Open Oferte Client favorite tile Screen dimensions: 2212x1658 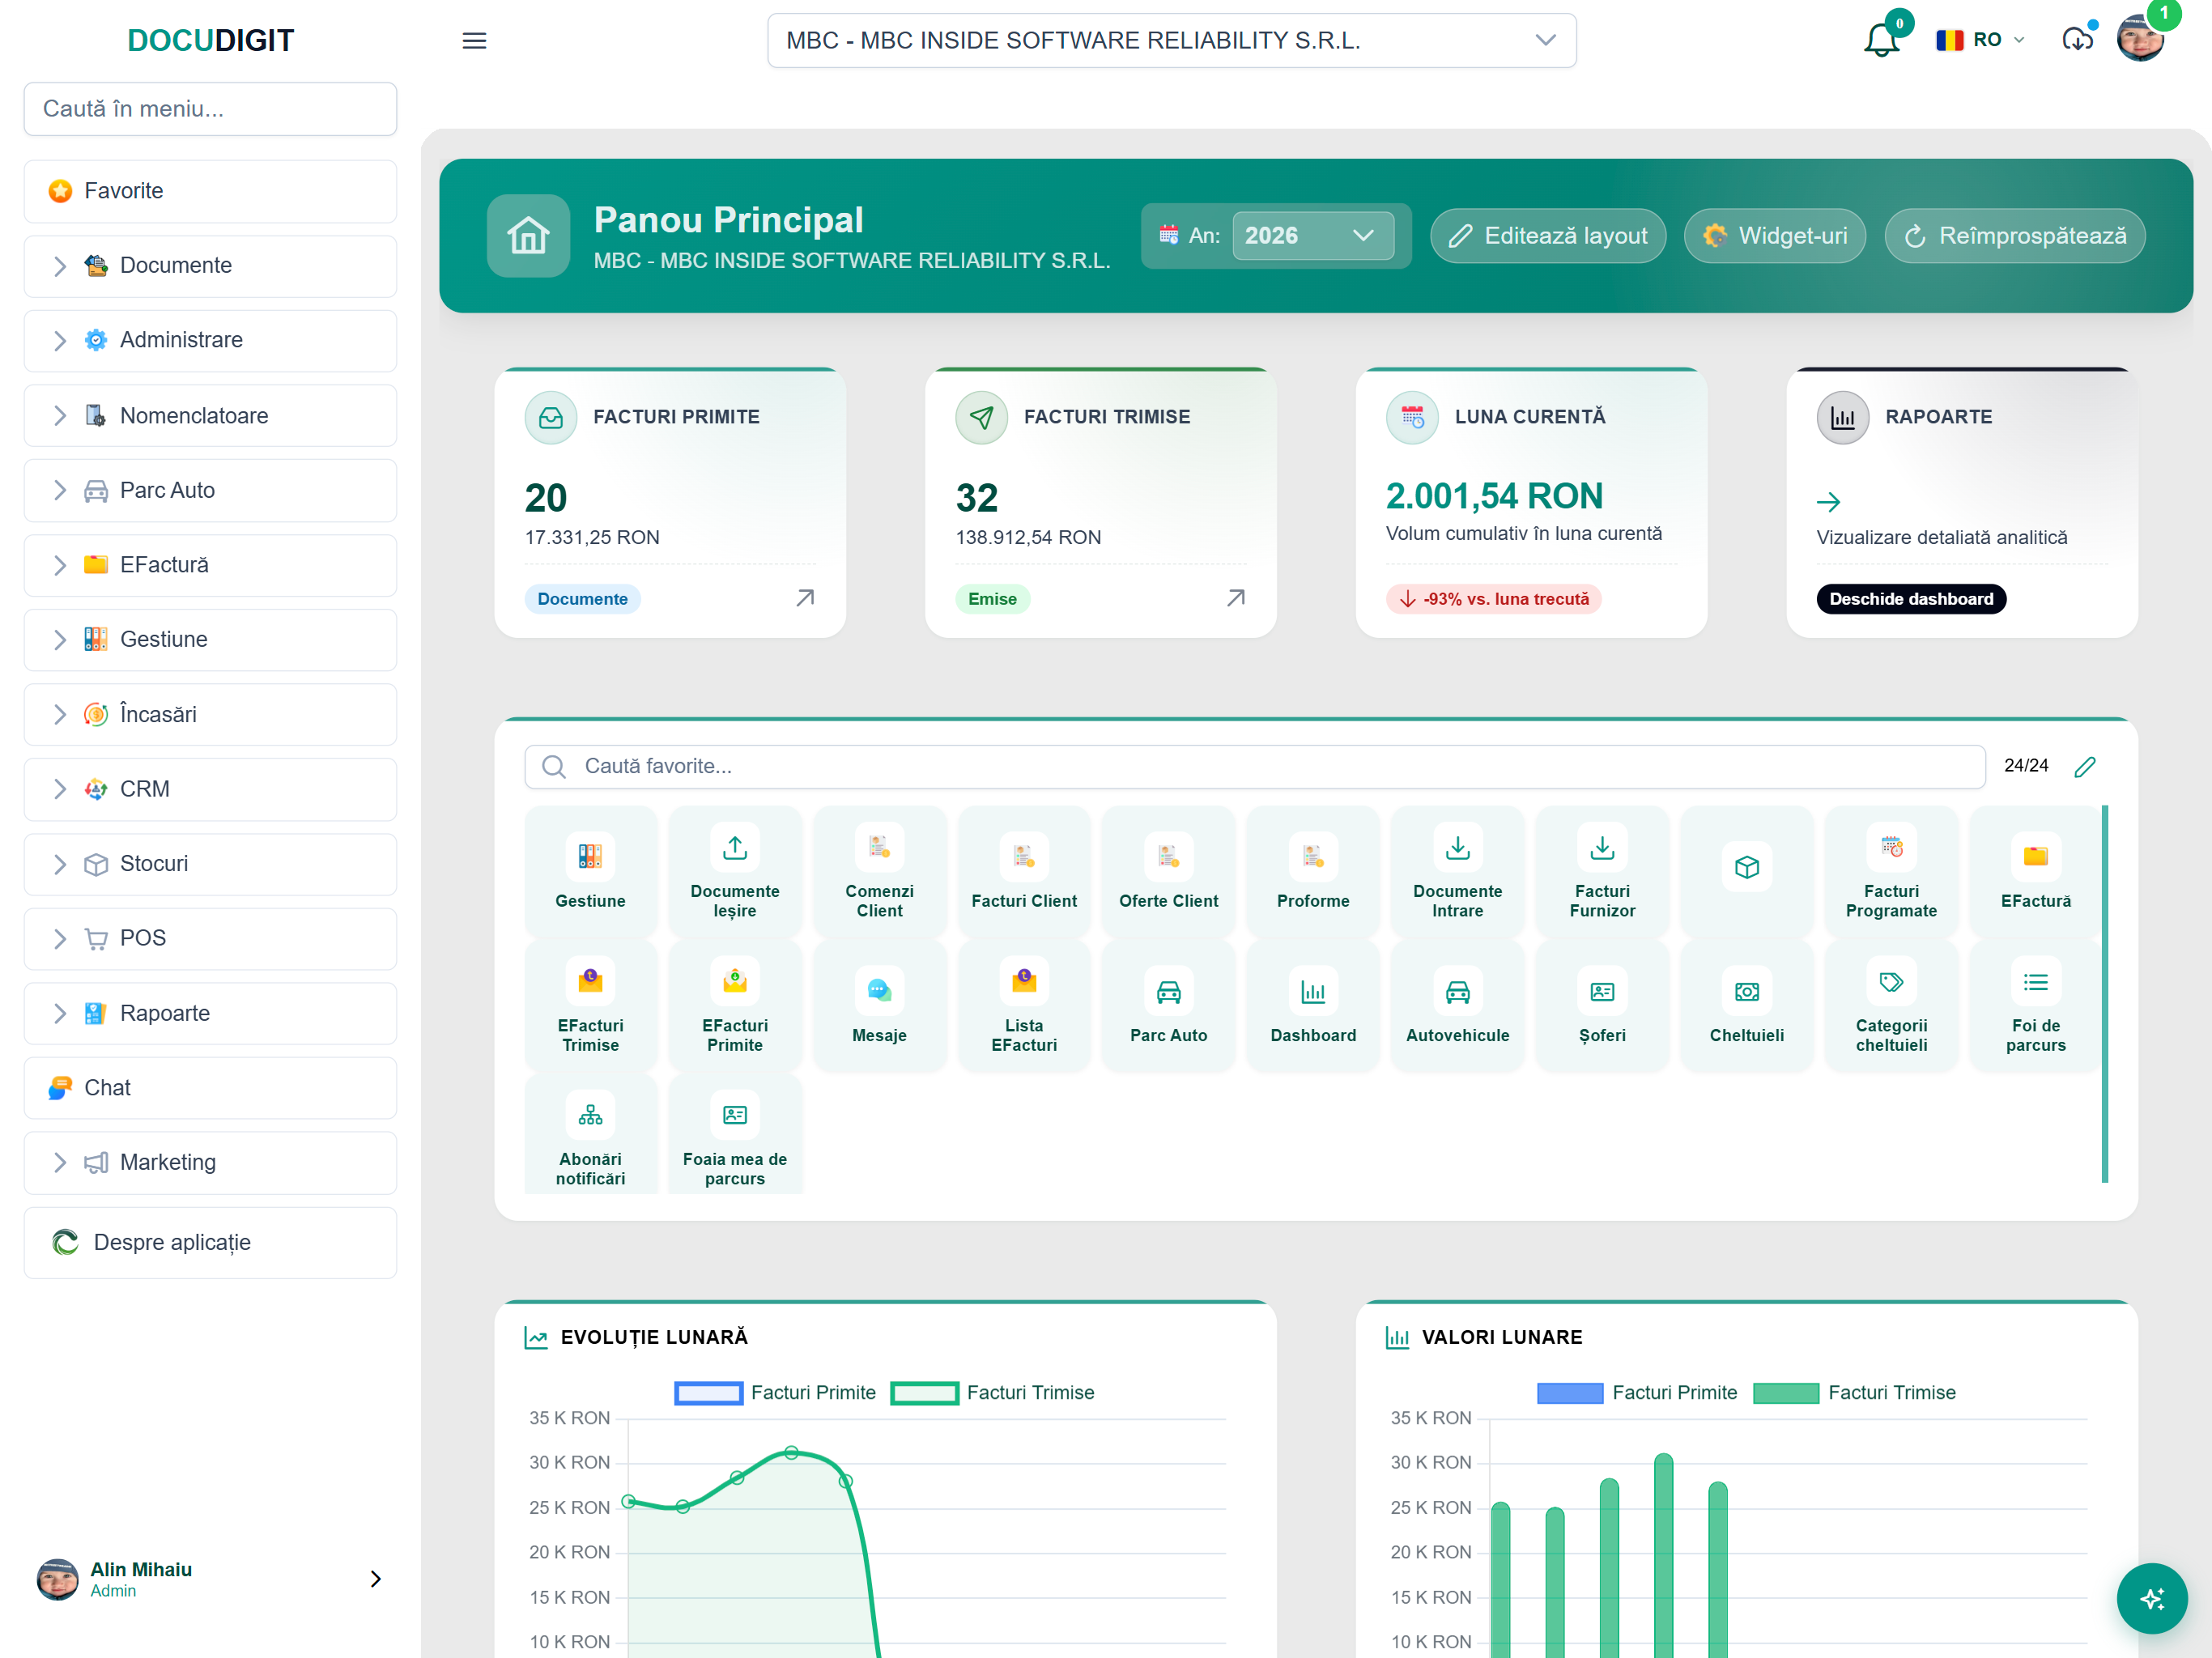1168,871
